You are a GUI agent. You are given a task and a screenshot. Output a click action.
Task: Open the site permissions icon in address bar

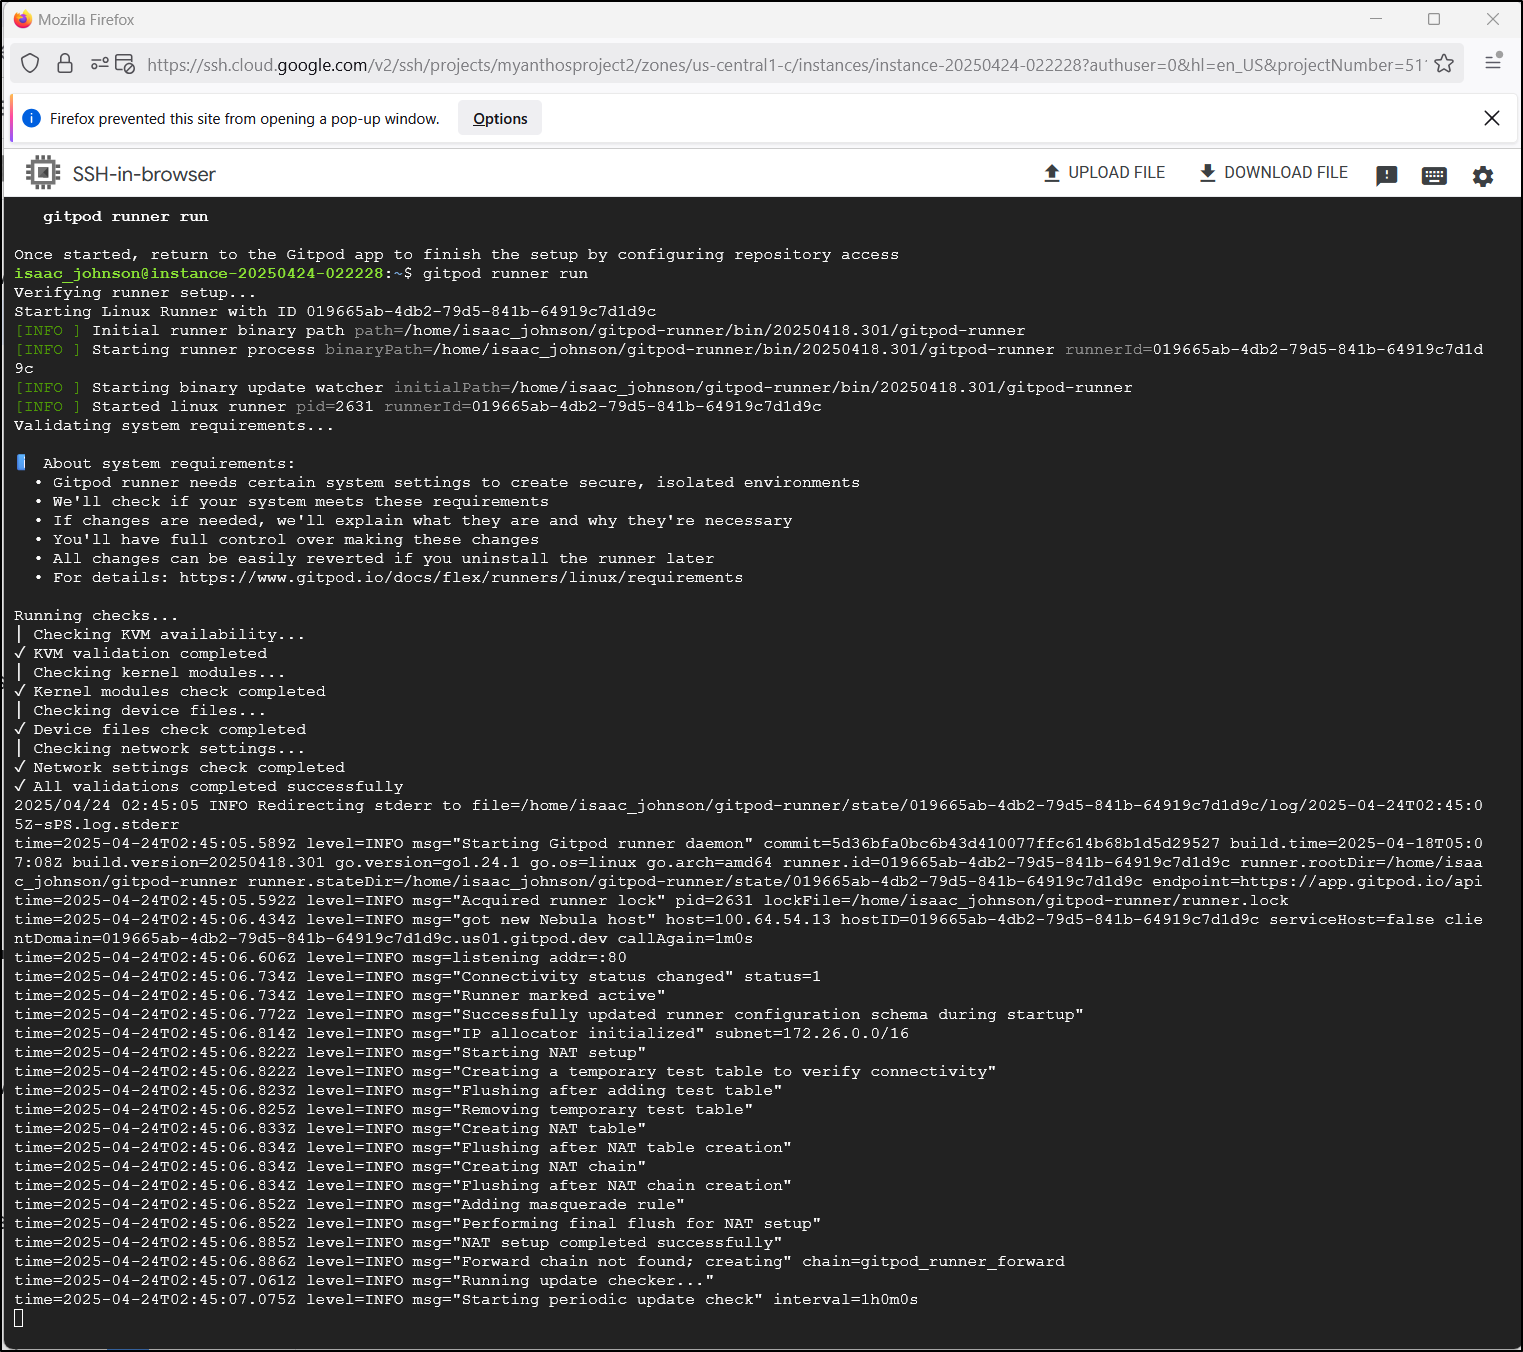pyautogui.click(x=99, y=64)
